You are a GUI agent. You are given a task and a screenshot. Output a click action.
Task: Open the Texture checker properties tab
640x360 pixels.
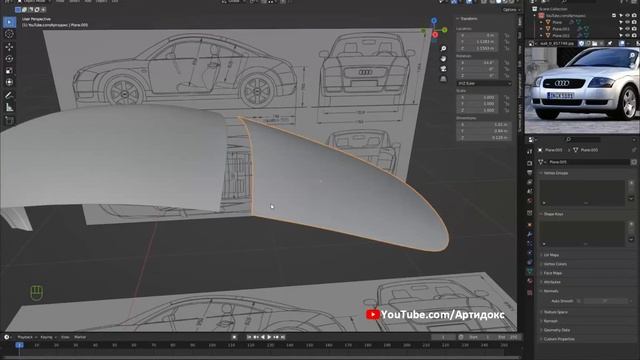pyautogui.click(x=529, y=293)
